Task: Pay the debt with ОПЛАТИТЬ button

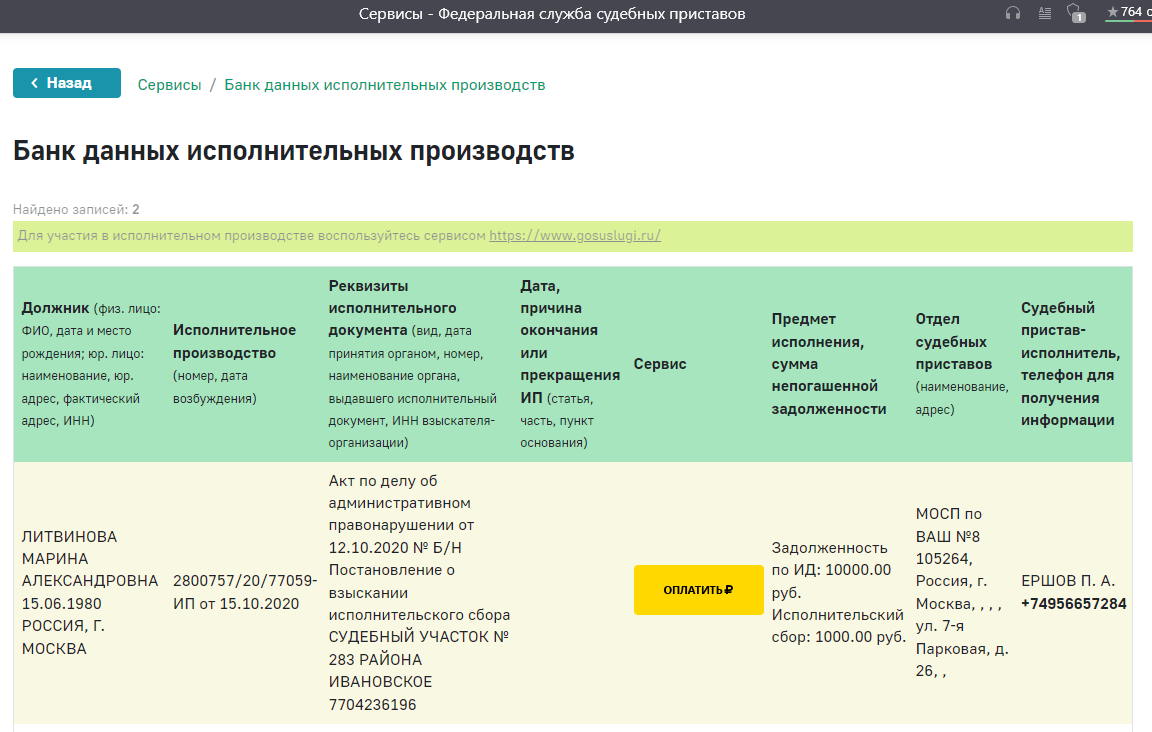Action: (699, 589)
